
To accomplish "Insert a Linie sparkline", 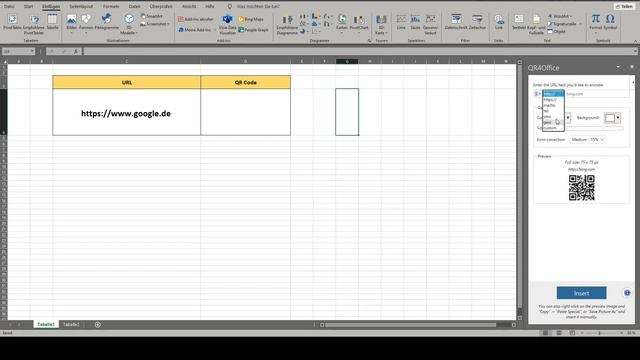I will tap(401, 22).
